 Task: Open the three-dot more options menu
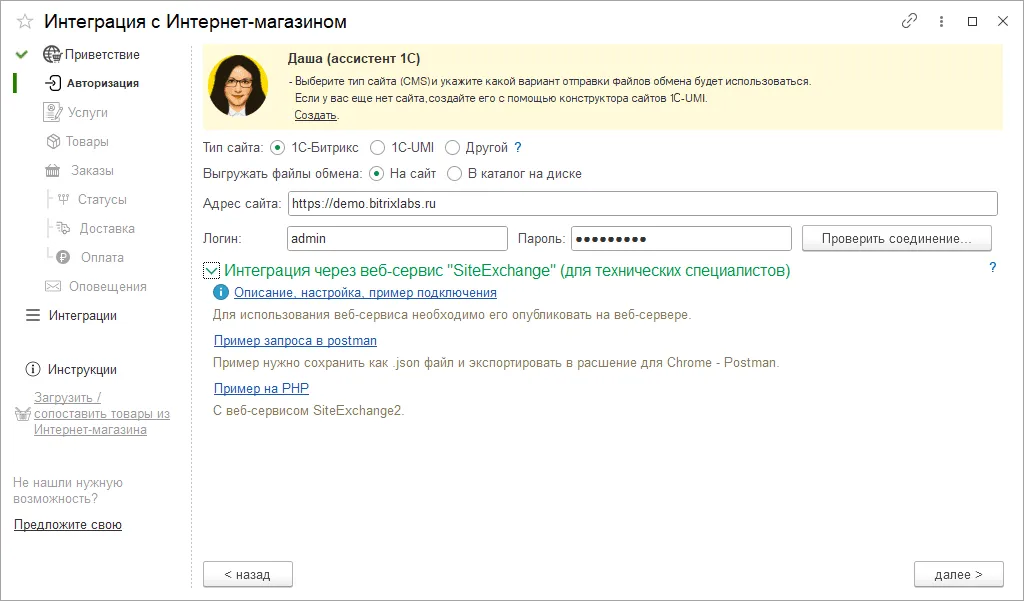click(x=941, y=21)
